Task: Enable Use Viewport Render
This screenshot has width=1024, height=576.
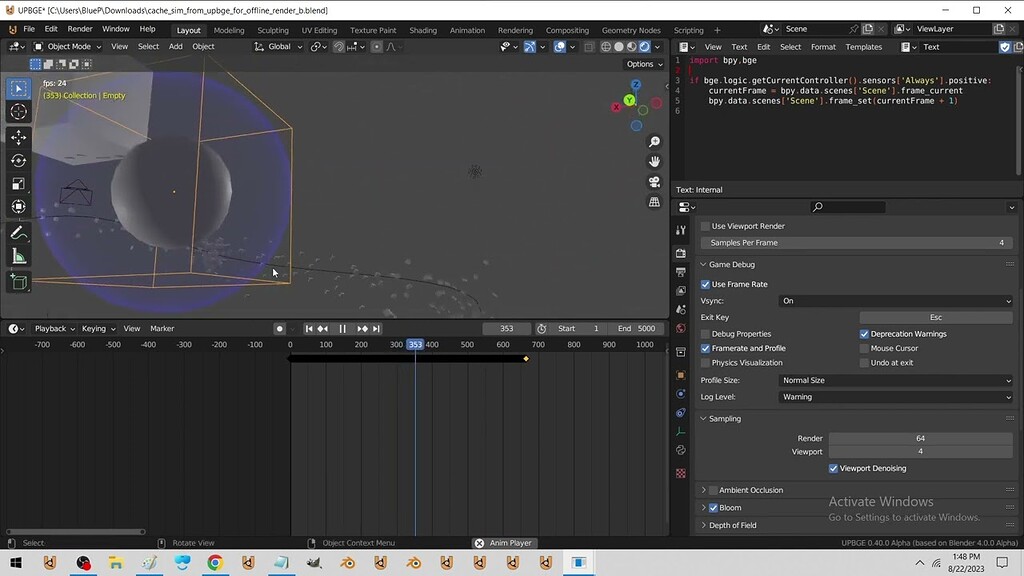Action: (706, 226)
